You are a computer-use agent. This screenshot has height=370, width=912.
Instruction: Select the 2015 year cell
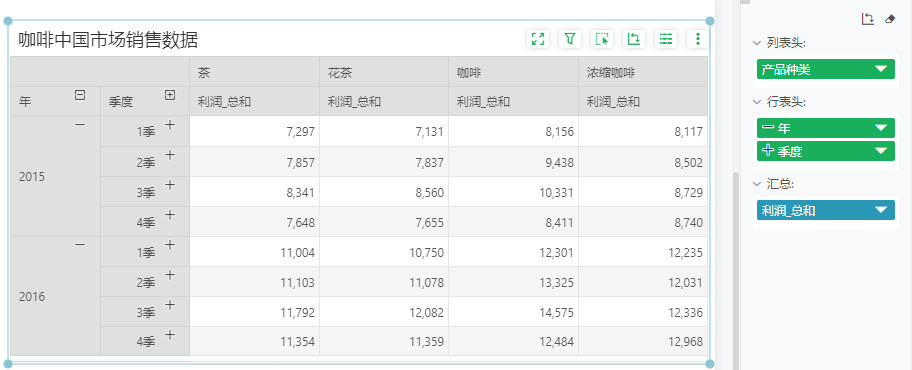pyautogui.click(x=55, y=176)
